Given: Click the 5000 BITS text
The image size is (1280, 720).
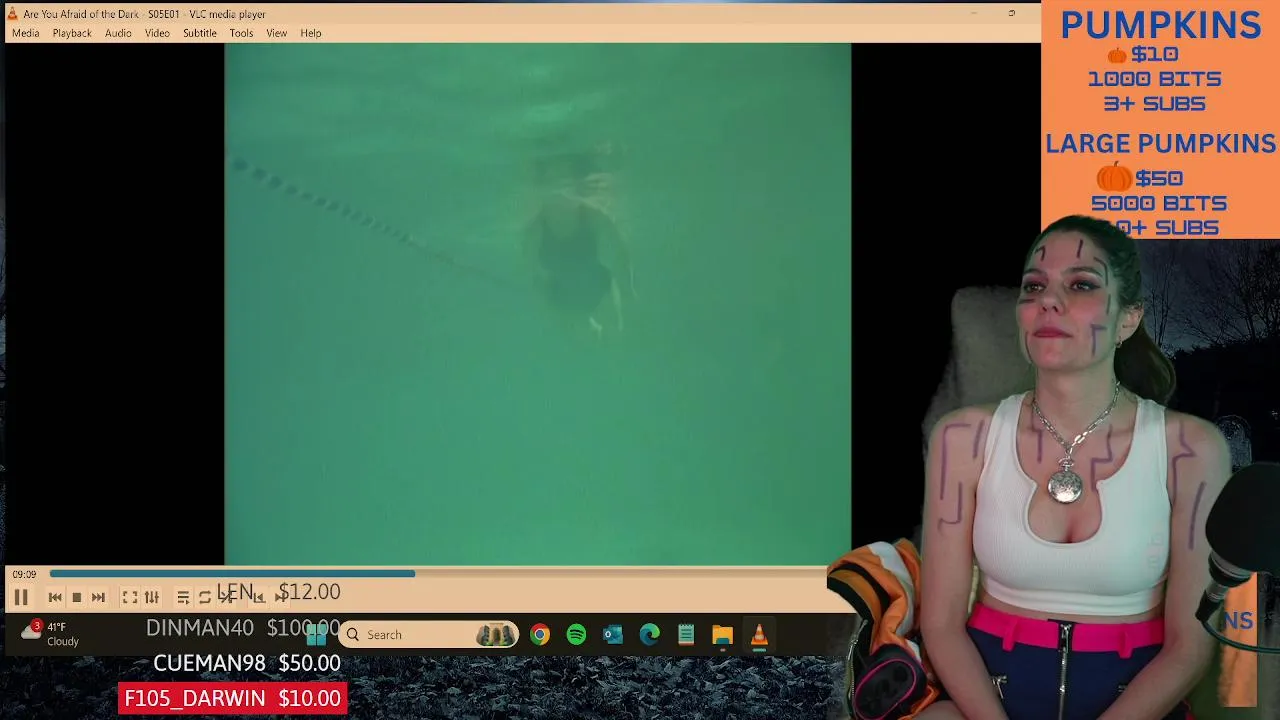Looking at the screenshot, I should pos(1159,203).
